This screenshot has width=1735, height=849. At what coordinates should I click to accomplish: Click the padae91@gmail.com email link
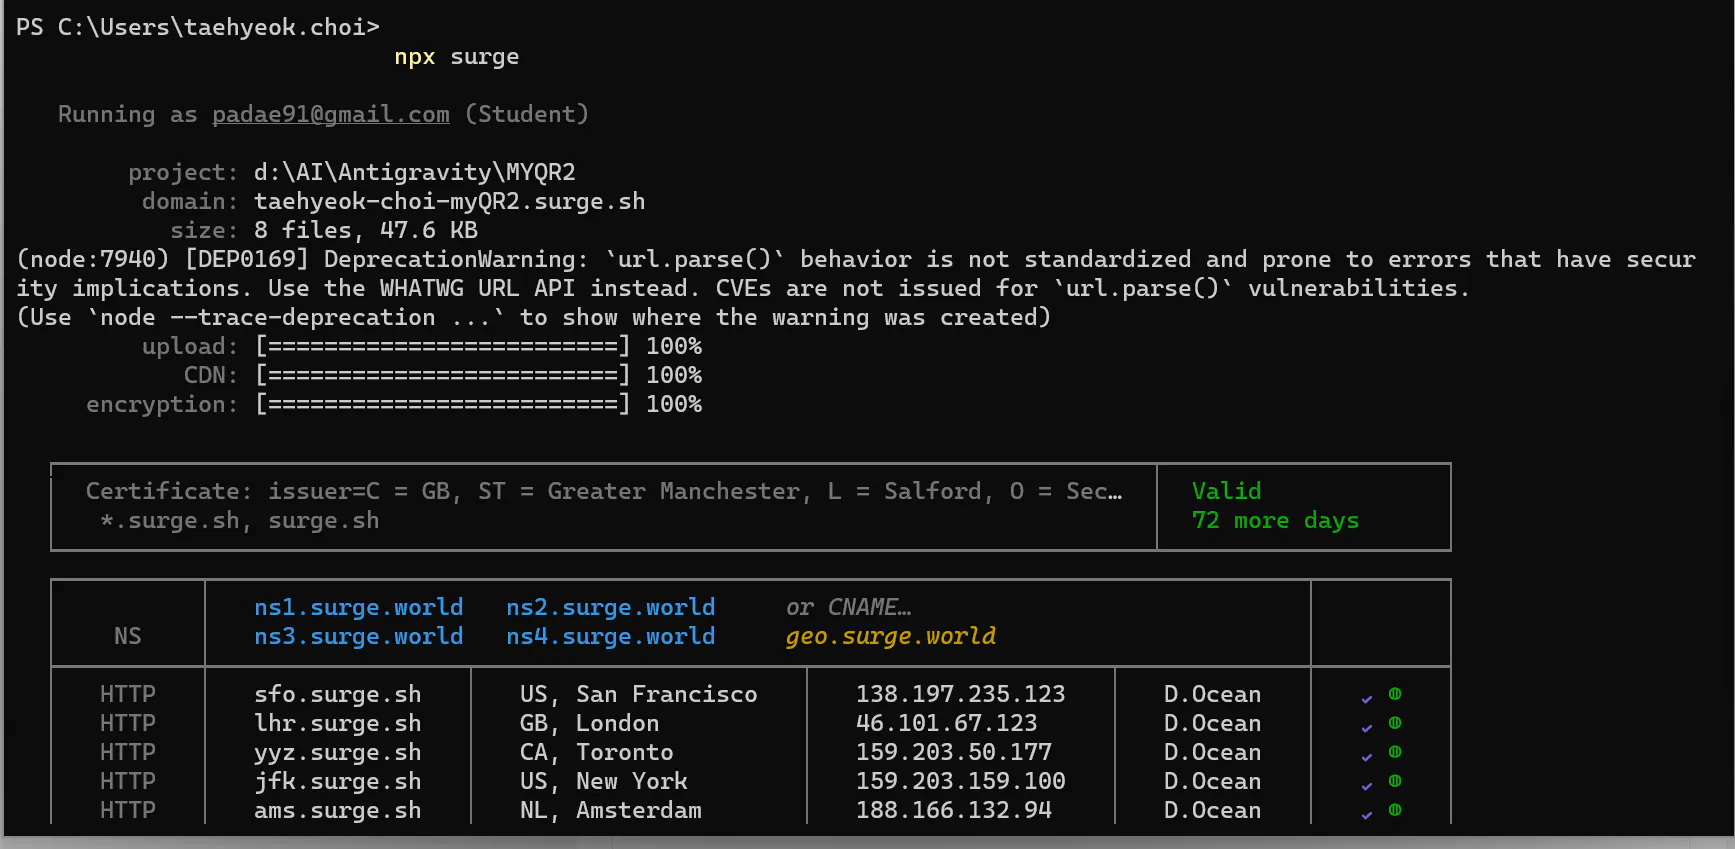point(330,114)
